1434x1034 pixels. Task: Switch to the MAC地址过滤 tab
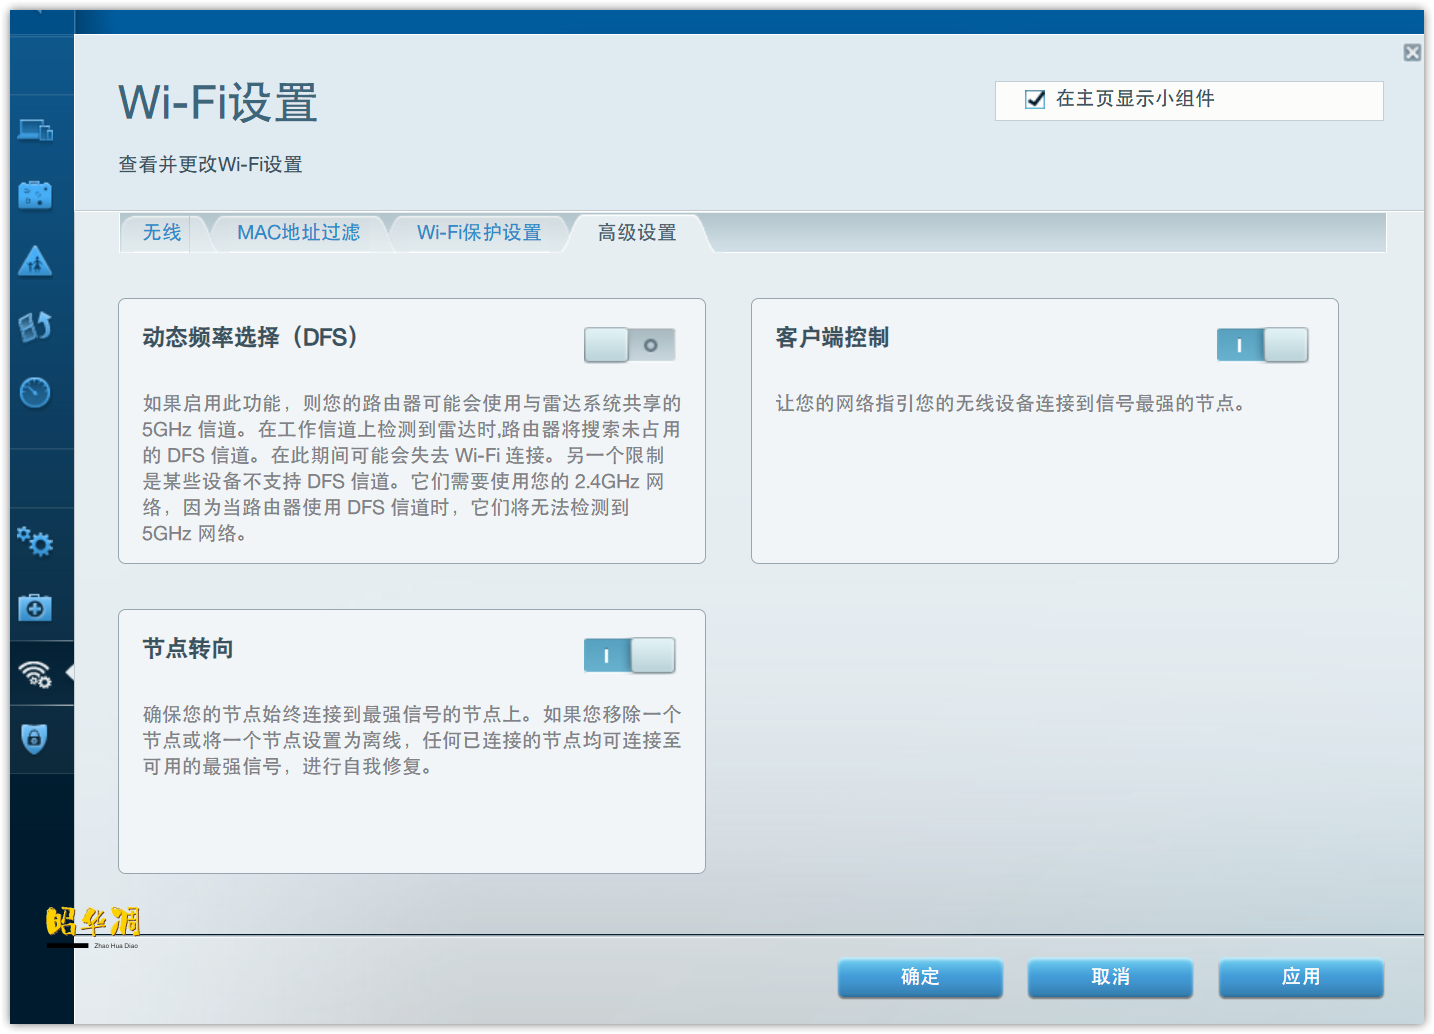click(x=298, y=233)
